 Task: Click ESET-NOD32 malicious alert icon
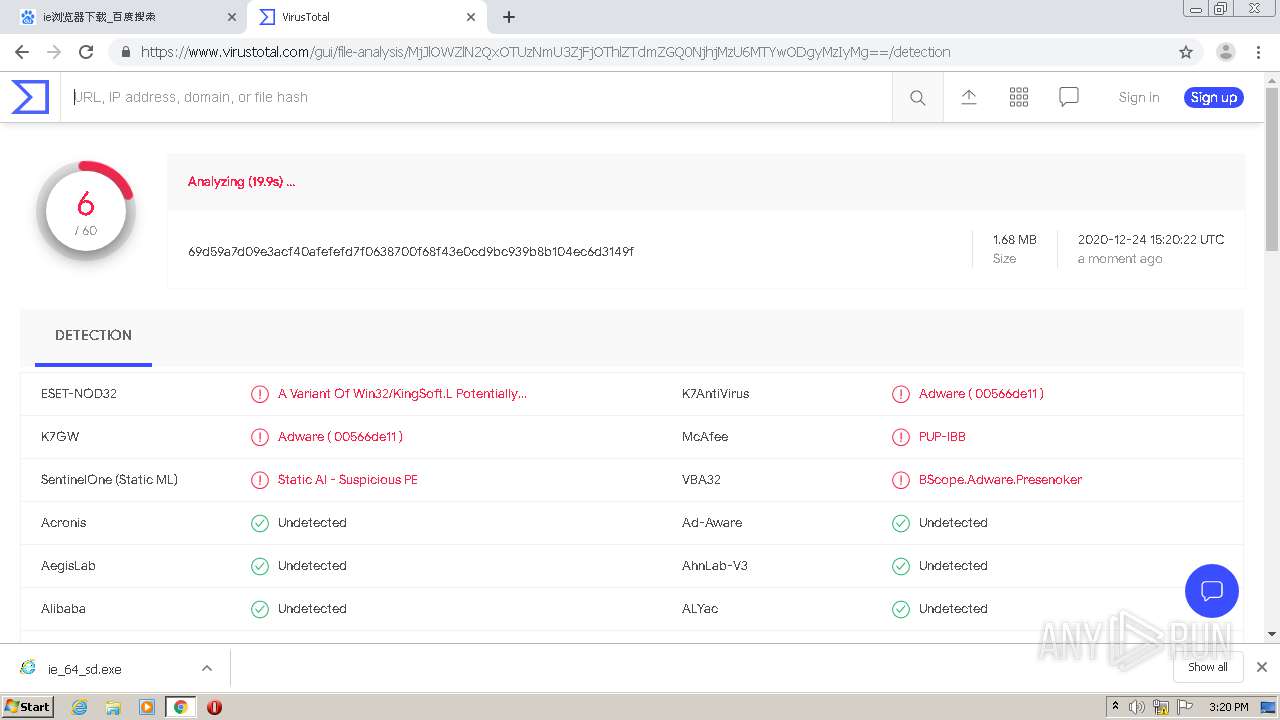click(260, 394)
